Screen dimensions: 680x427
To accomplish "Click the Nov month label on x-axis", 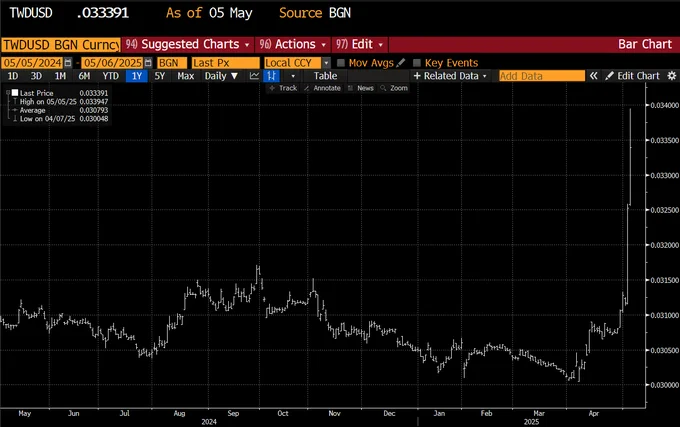I will (x=334, y=413).
